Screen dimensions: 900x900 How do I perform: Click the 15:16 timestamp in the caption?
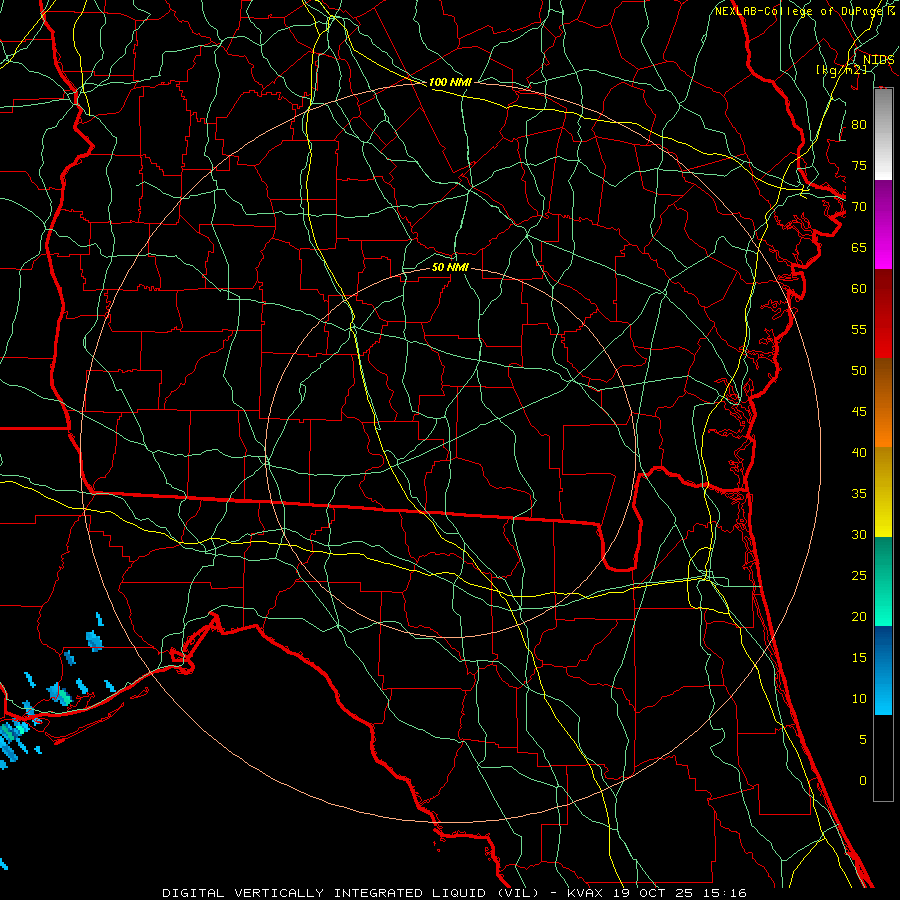[x=726, y=893]
